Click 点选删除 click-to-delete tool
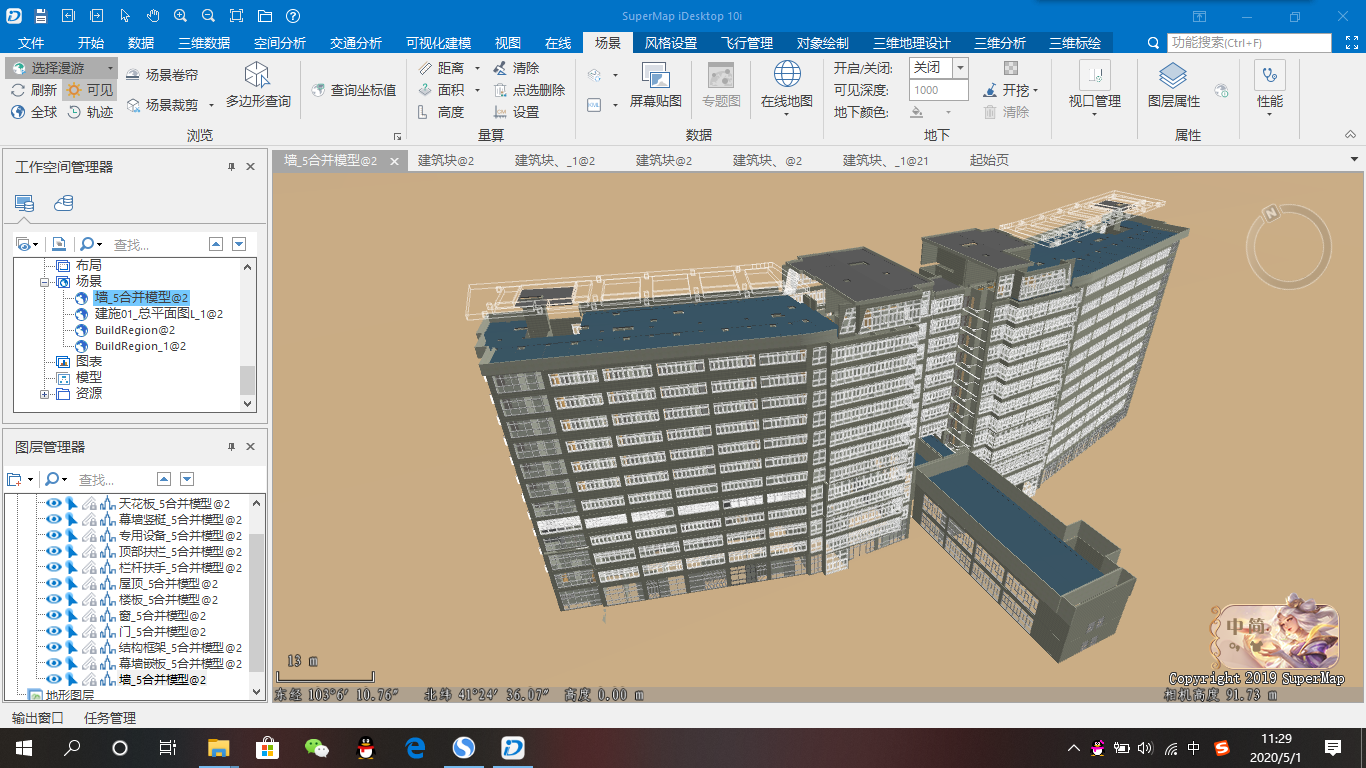This screenshot has width=1366, height=768. click(x=529, y=90)
